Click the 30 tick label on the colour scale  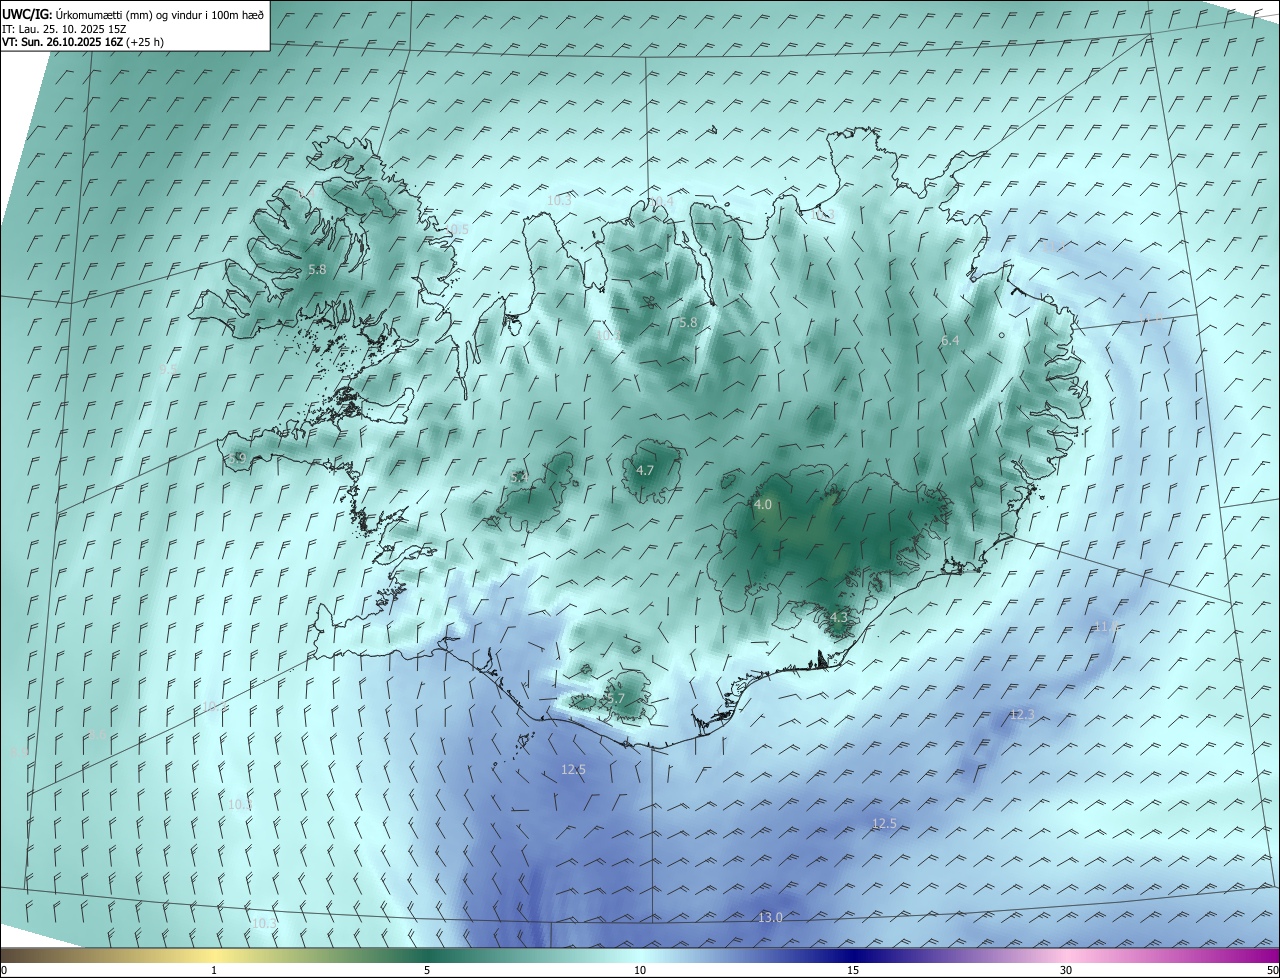(x=1066, y=970)
